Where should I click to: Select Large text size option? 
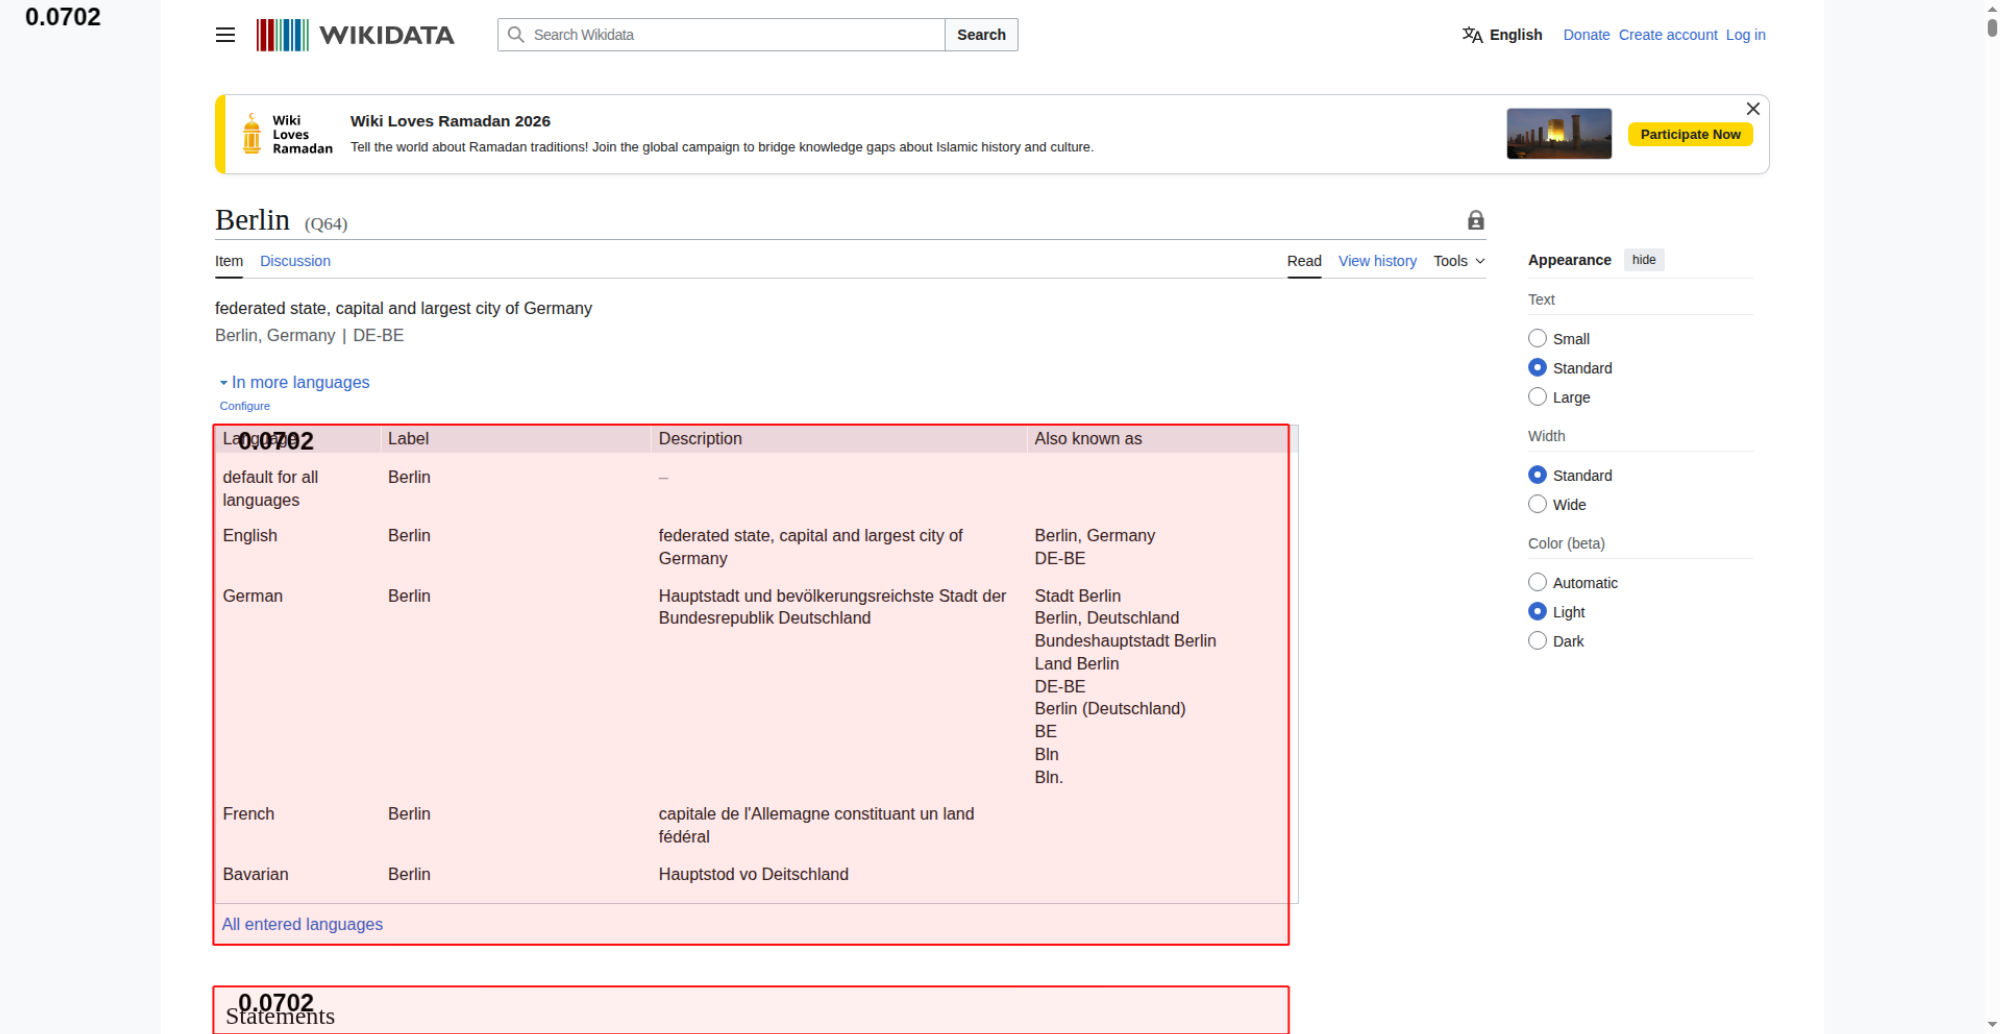click(1537, 397)
